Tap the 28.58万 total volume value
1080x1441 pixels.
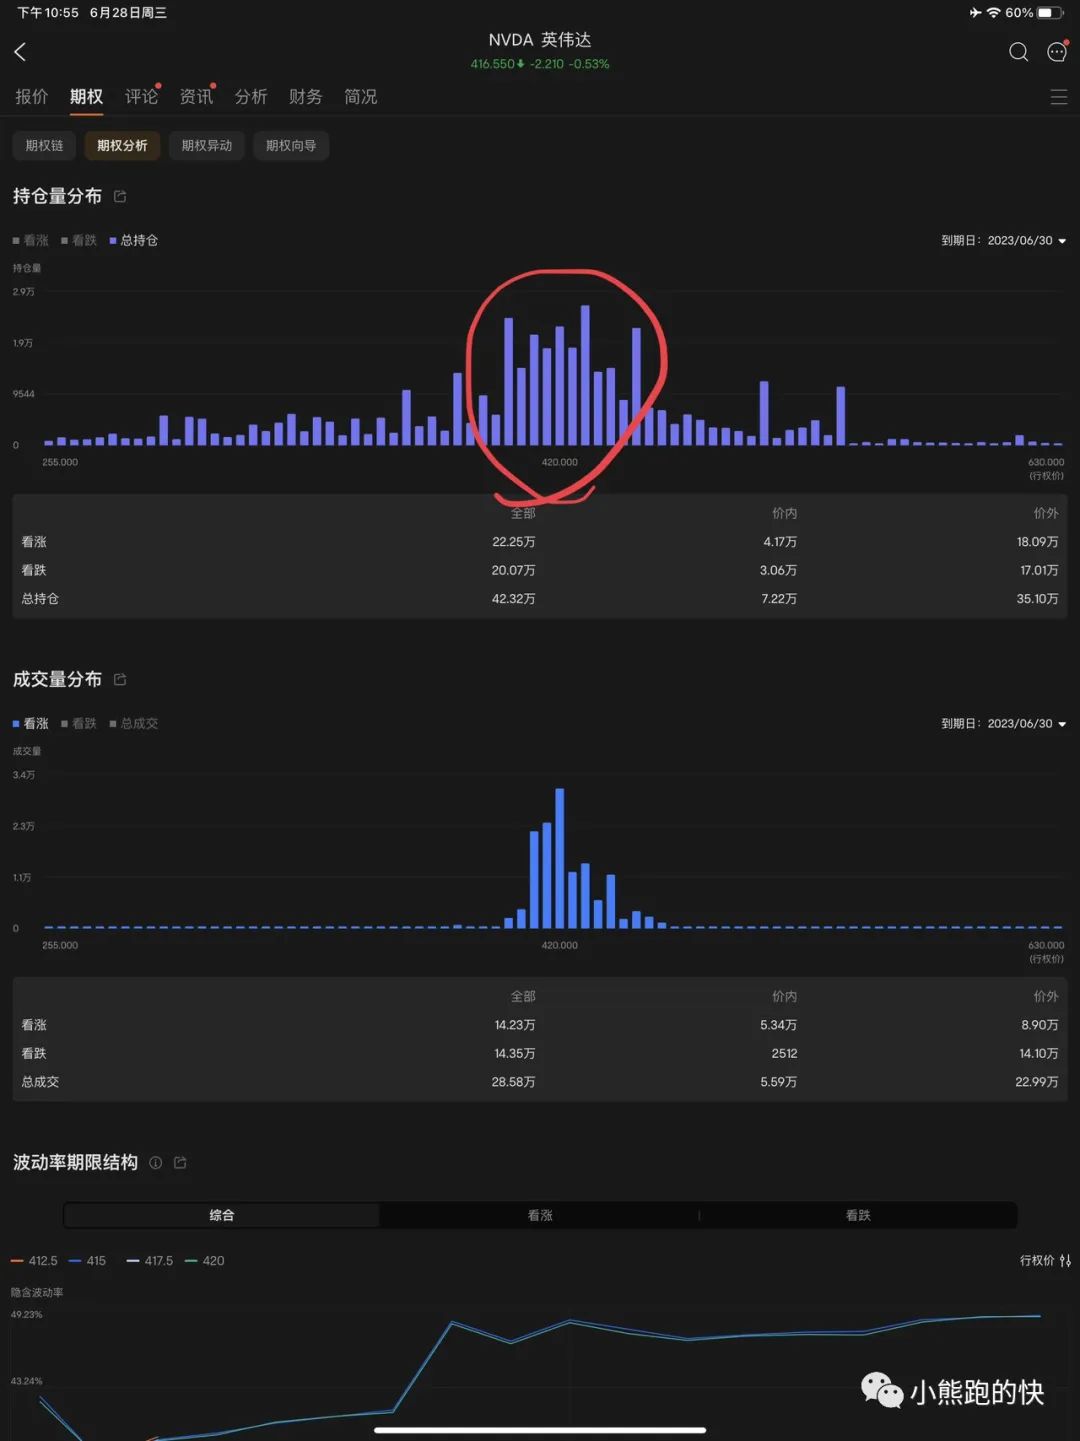(x=514, y=1082)
